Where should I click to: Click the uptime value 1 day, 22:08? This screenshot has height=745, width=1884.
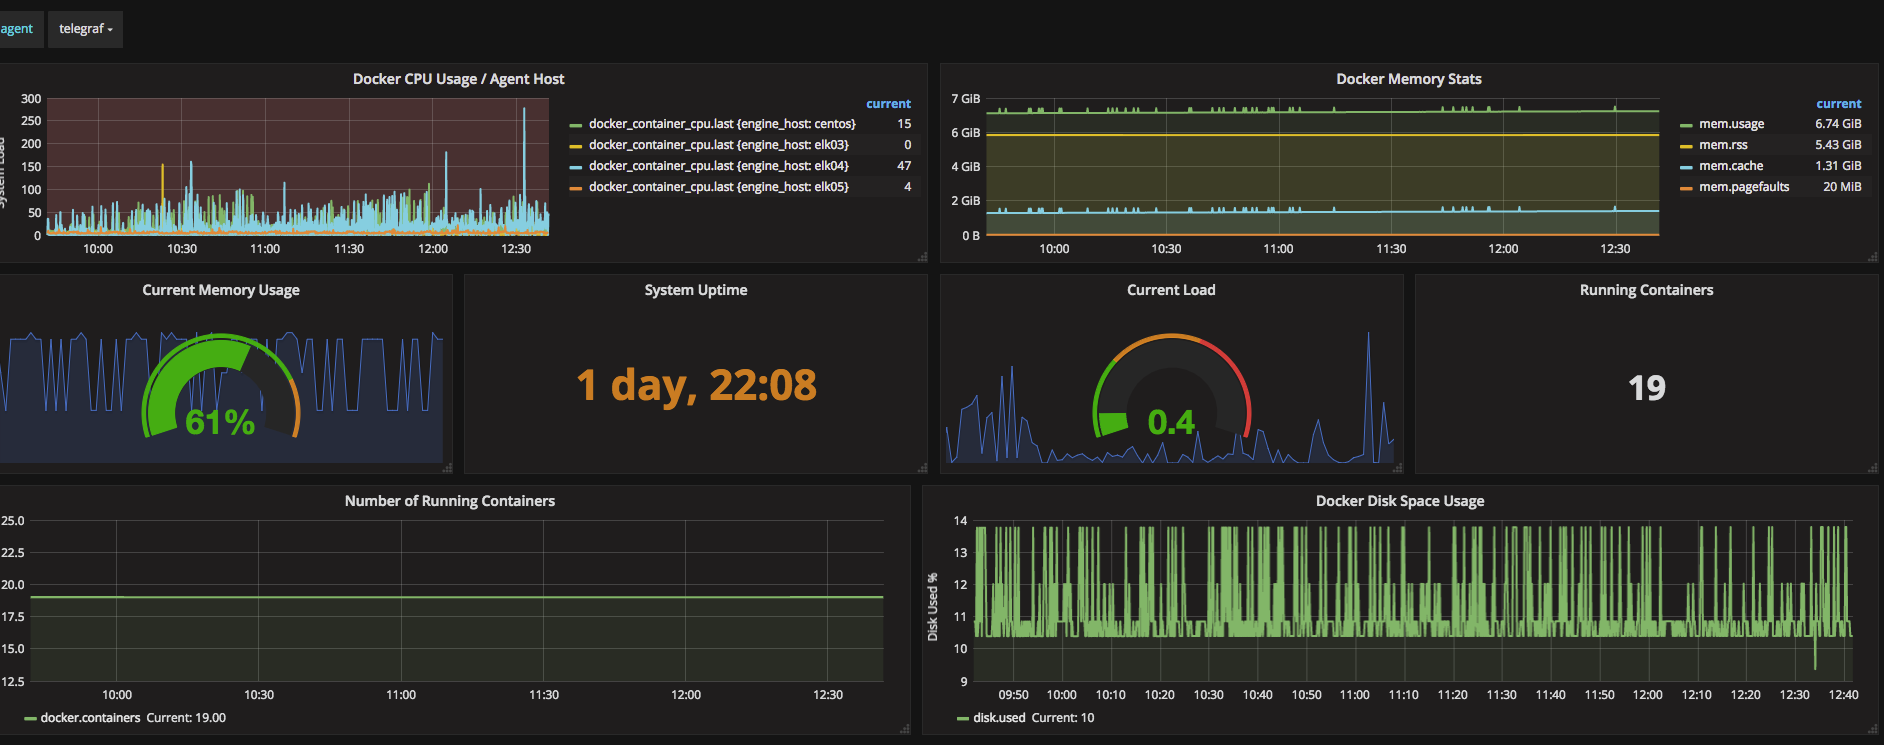point(696,385)
